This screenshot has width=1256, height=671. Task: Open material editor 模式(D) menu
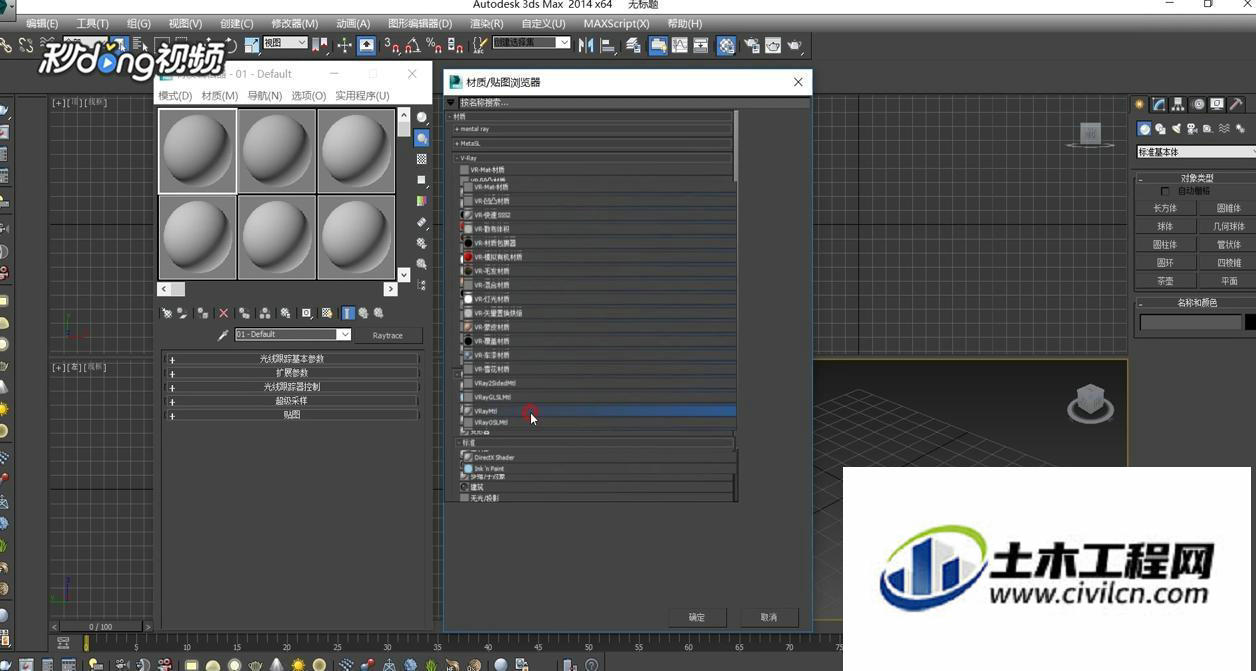[x=175, y=96]
